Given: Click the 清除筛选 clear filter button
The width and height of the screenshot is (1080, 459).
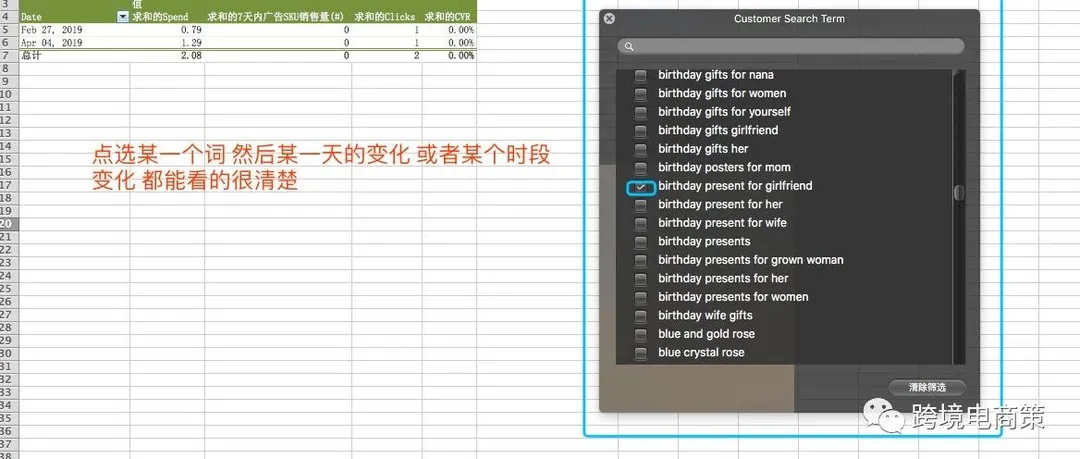Looking at the screenshot, I should (927, 387).
